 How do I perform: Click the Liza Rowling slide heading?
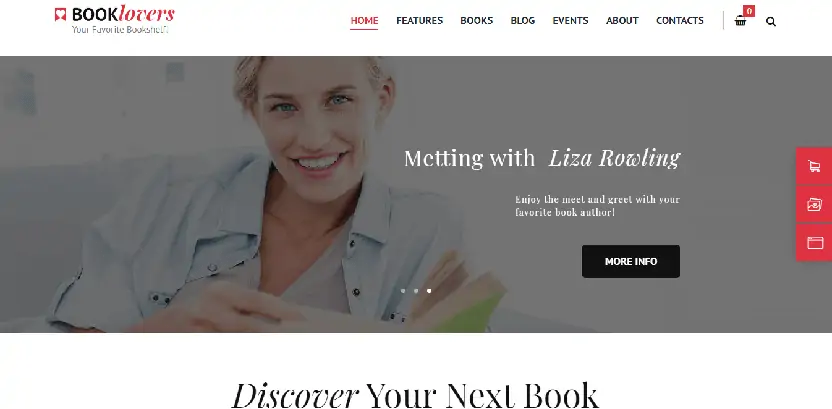pyautogui.click(x=542, y=158)
